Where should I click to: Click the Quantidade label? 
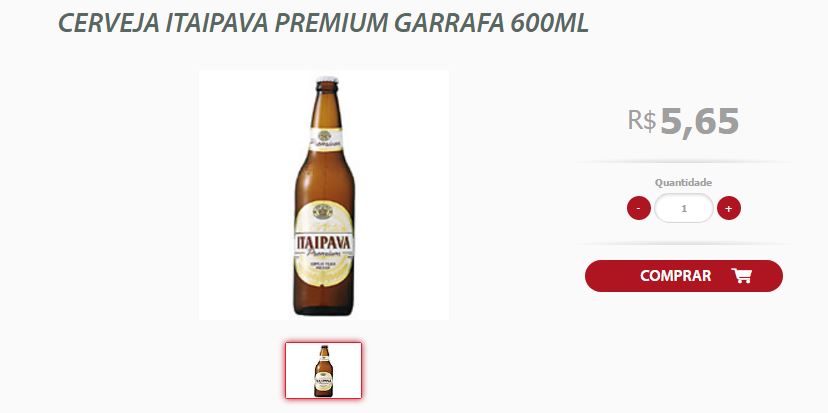point(683,182)
